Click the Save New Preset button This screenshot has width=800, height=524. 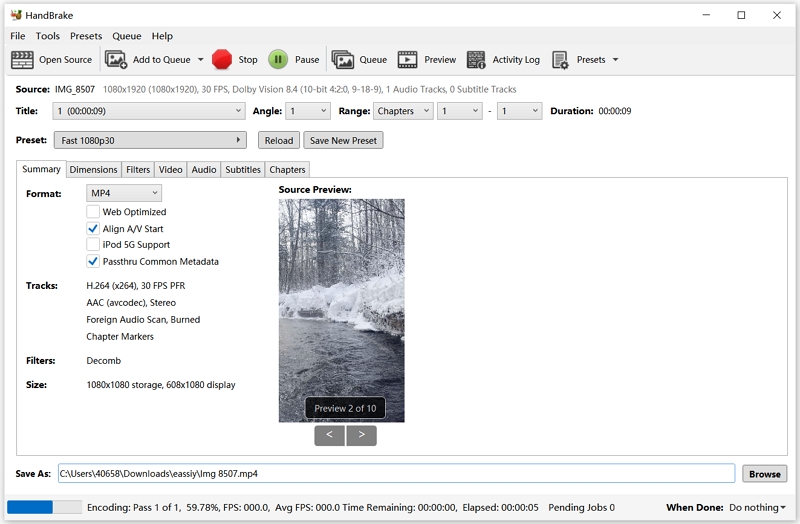pos(343,140)
